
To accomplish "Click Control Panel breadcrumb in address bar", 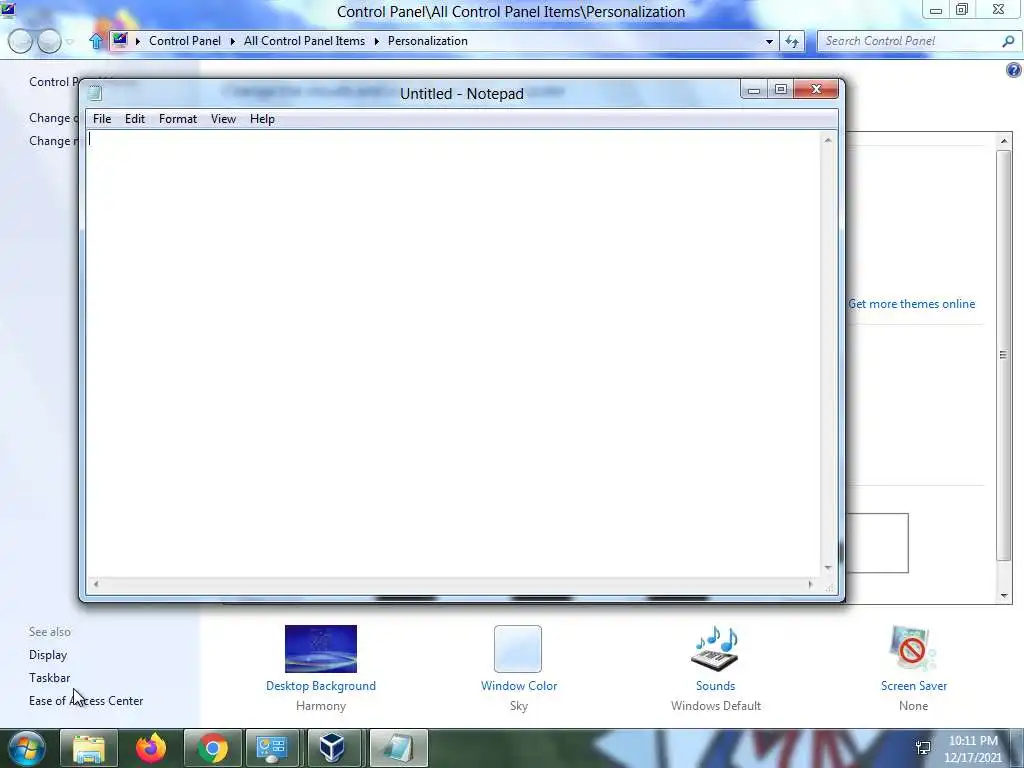I will pos(185,41).
